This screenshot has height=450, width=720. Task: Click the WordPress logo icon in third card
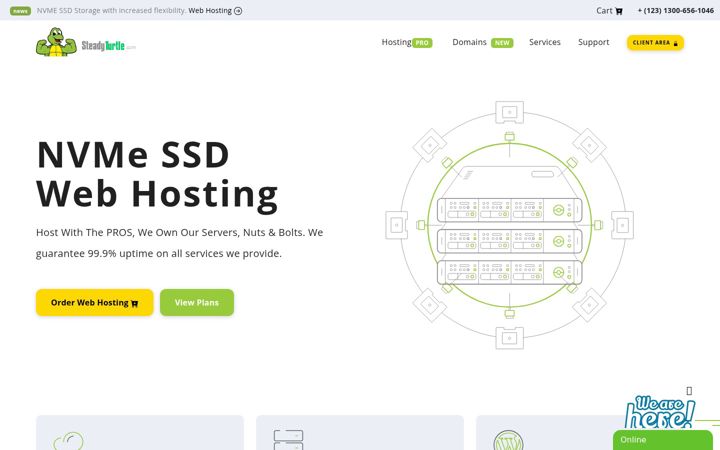508,440
